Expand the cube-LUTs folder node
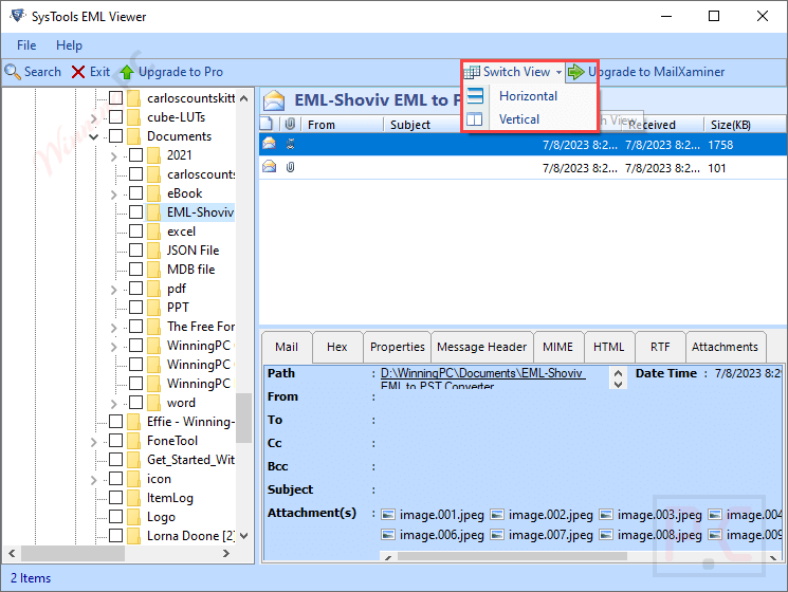The height and width of the screenshot is (592, 788). tap(93, 118)
